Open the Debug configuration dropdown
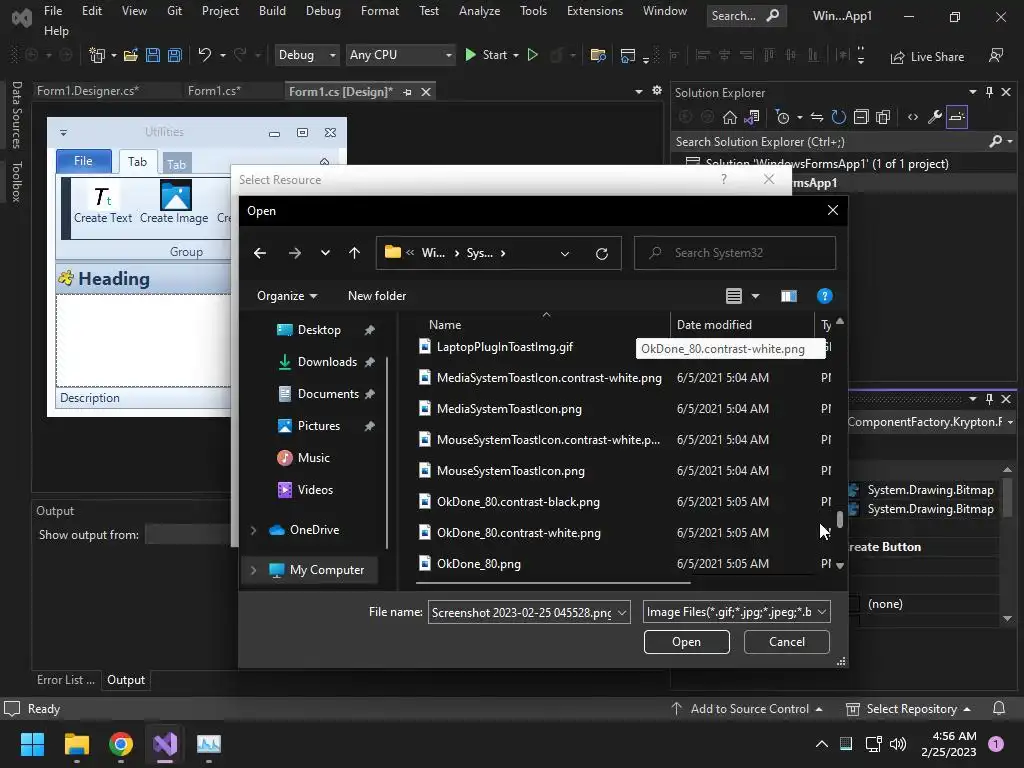This screenshot has height=768, width=1024. 307,55
